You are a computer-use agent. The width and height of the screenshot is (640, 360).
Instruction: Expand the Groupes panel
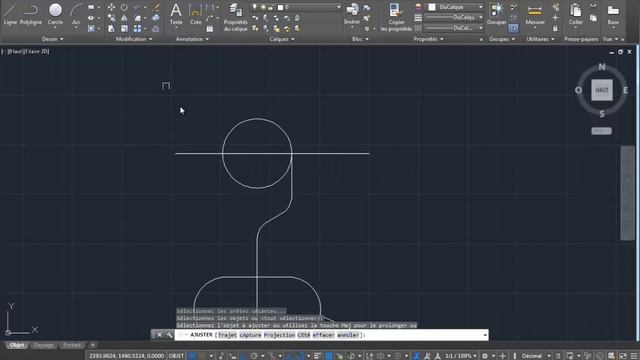pos(502,39)
